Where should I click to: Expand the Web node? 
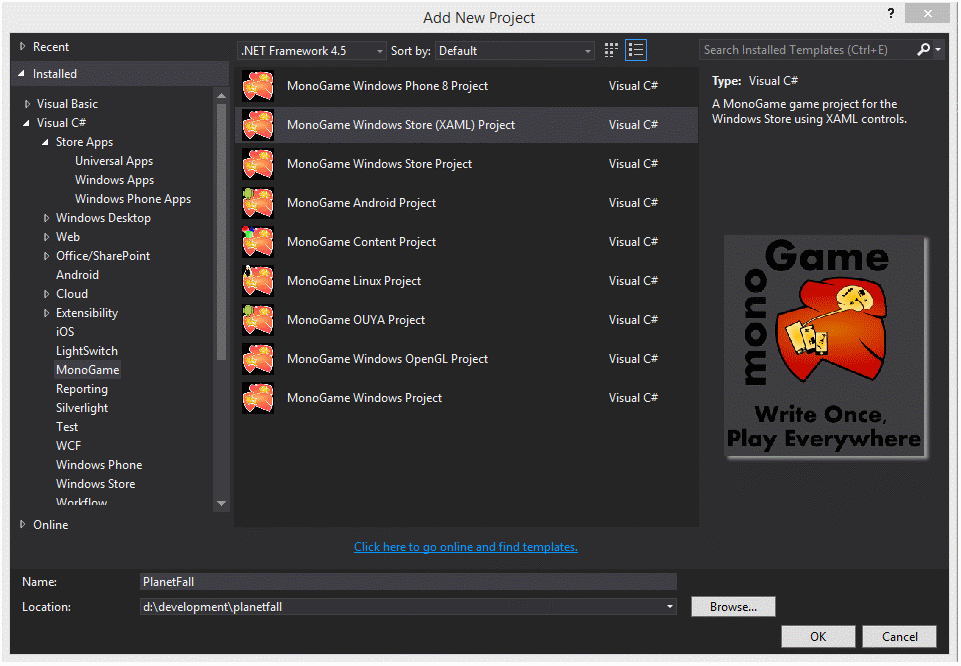(46, 237)
